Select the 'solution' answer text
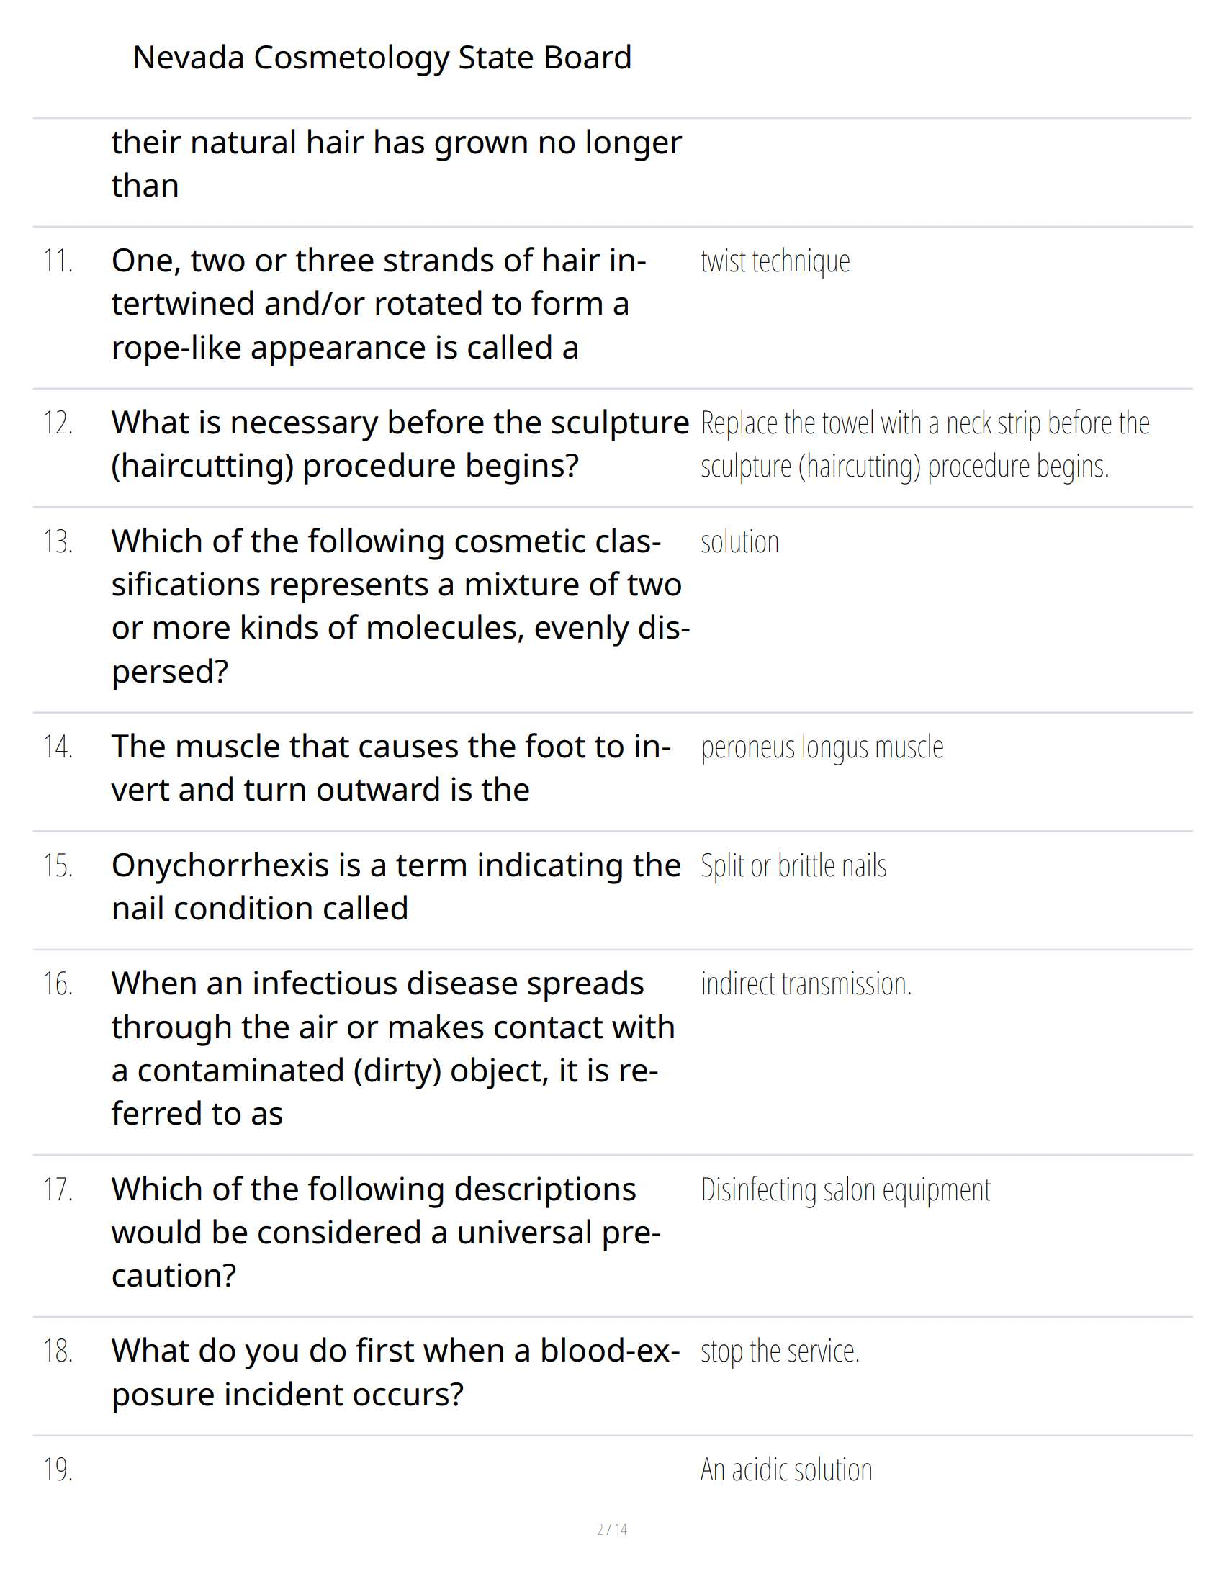1224x1584 pixels. click(739, 542)
